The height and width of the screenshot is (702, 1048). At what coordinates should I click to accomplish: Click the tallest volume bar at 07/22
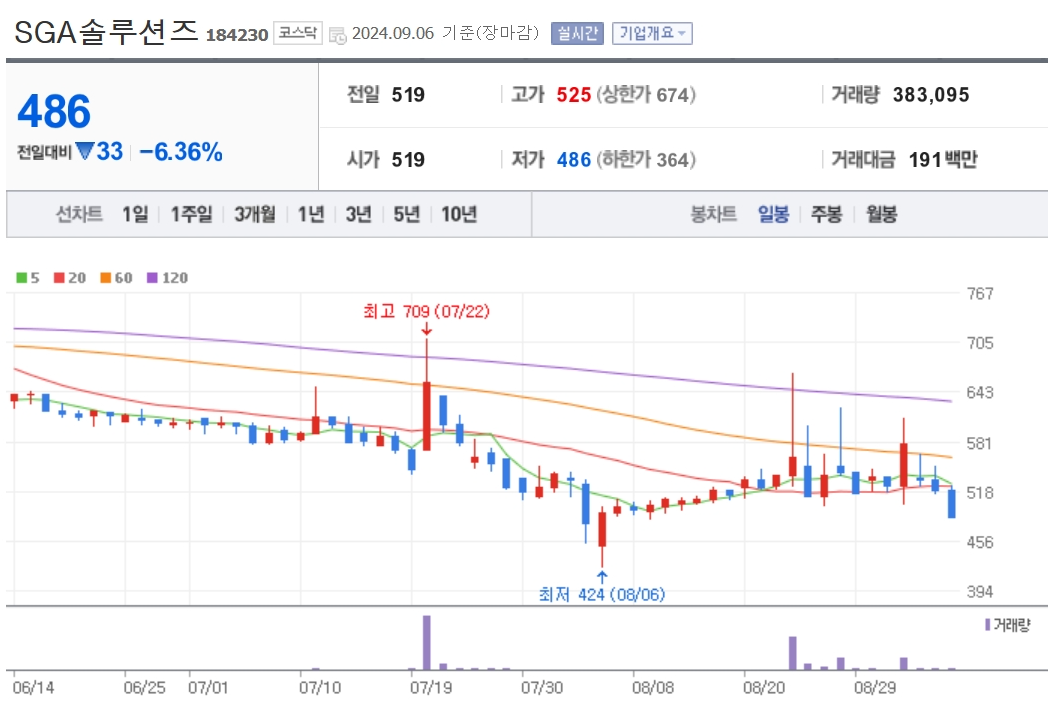click(x=426, y=642)
